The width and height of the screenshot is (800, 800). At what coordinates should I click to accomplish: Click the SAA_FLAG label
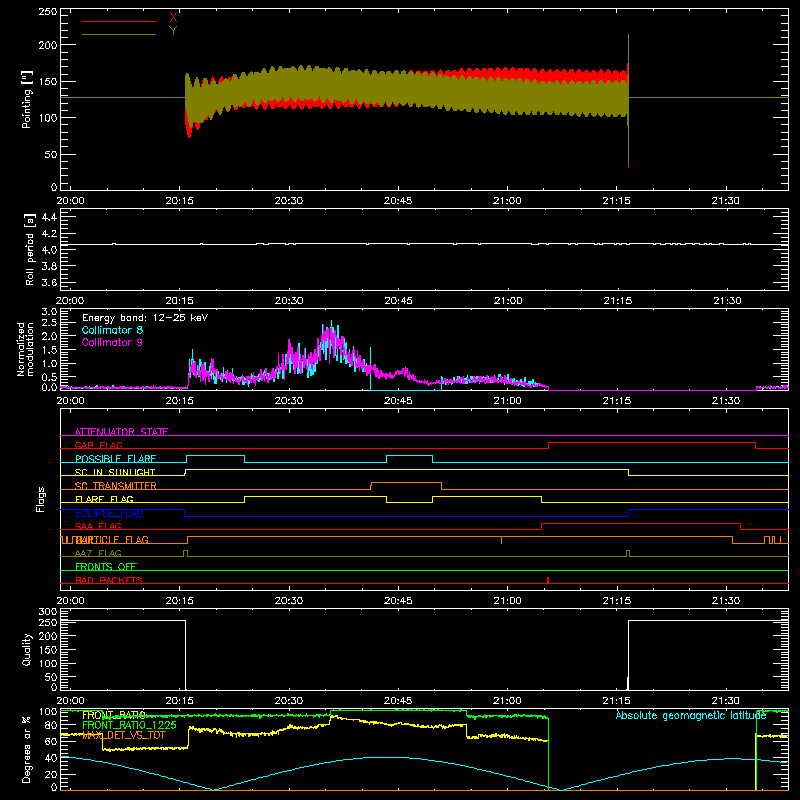pyautogui.click(x=98, y=526)
